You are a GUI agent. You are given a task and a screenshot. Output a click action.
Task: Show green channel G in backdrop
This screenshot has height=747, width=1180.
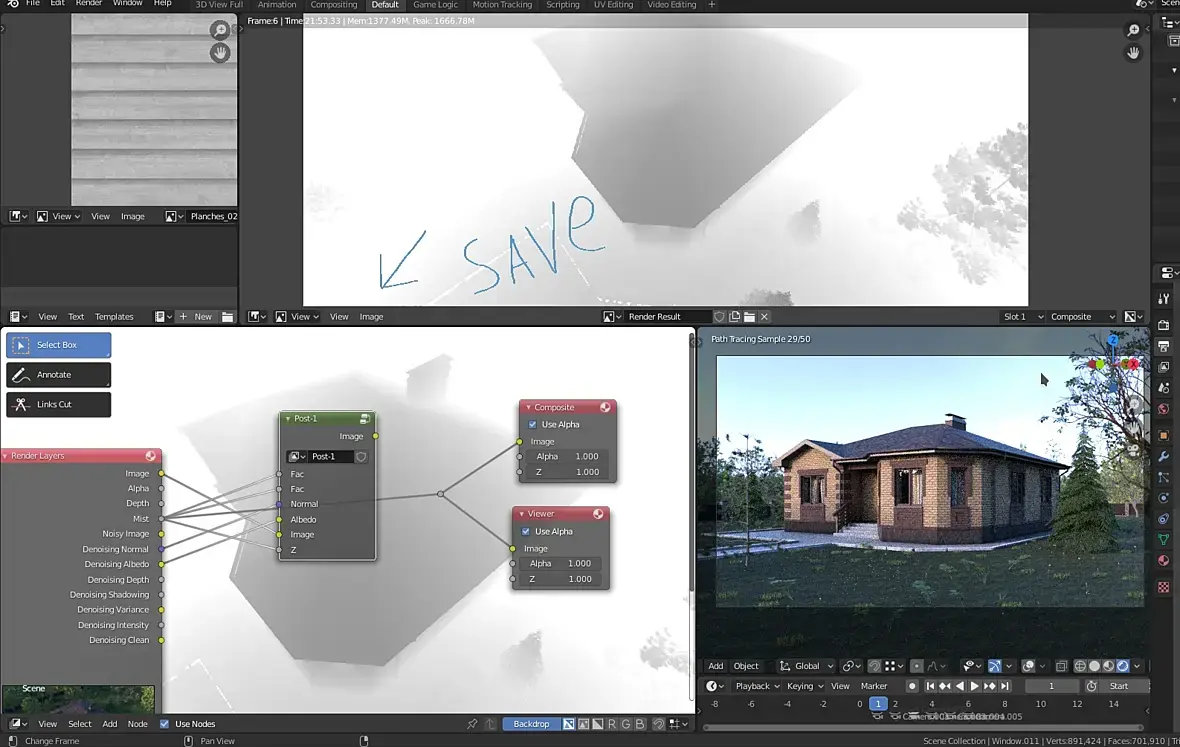click(626, 724)
